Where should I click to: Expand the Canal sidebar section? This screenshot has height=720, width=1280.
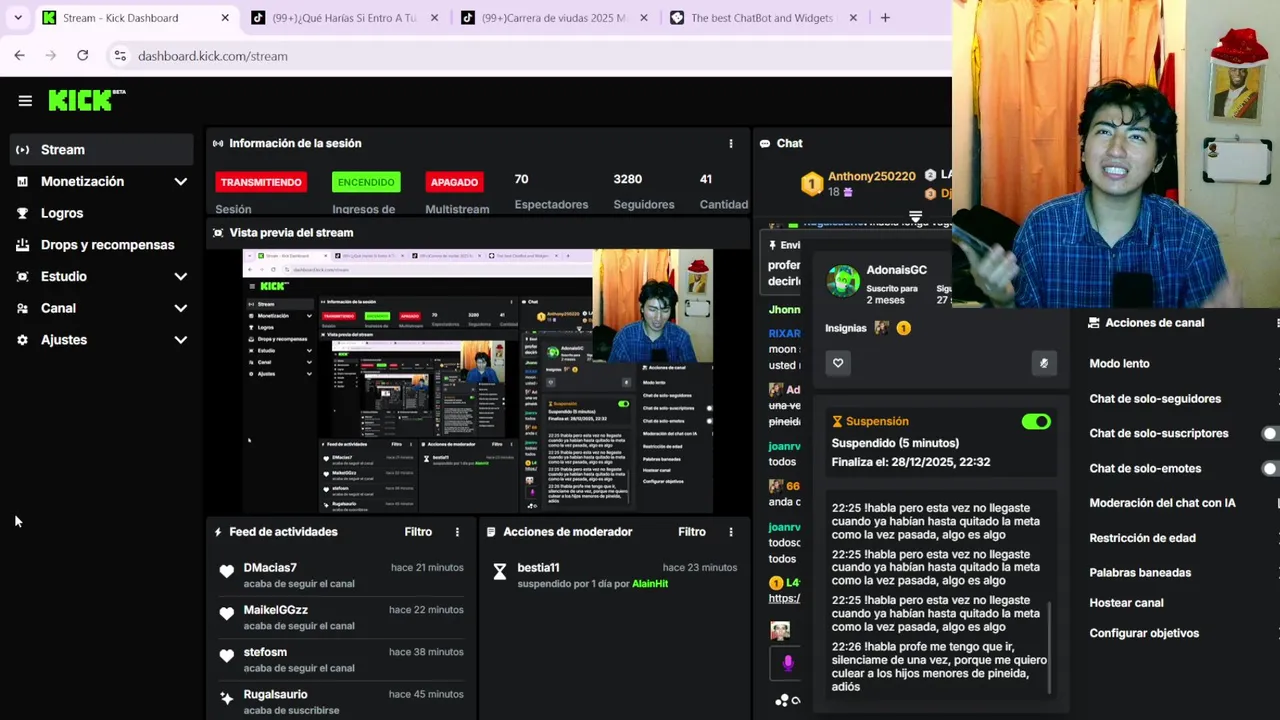181,308
